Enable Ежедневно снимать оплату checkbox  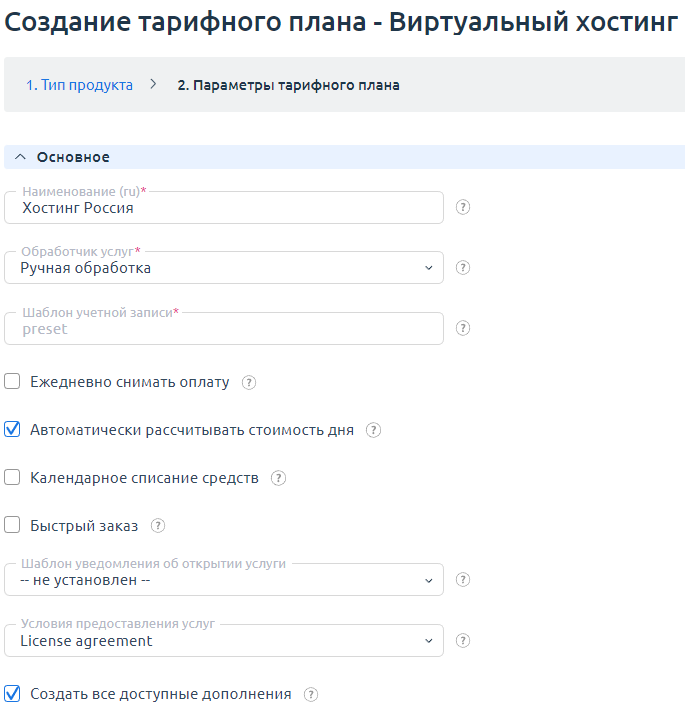click(x=12, y=382)
